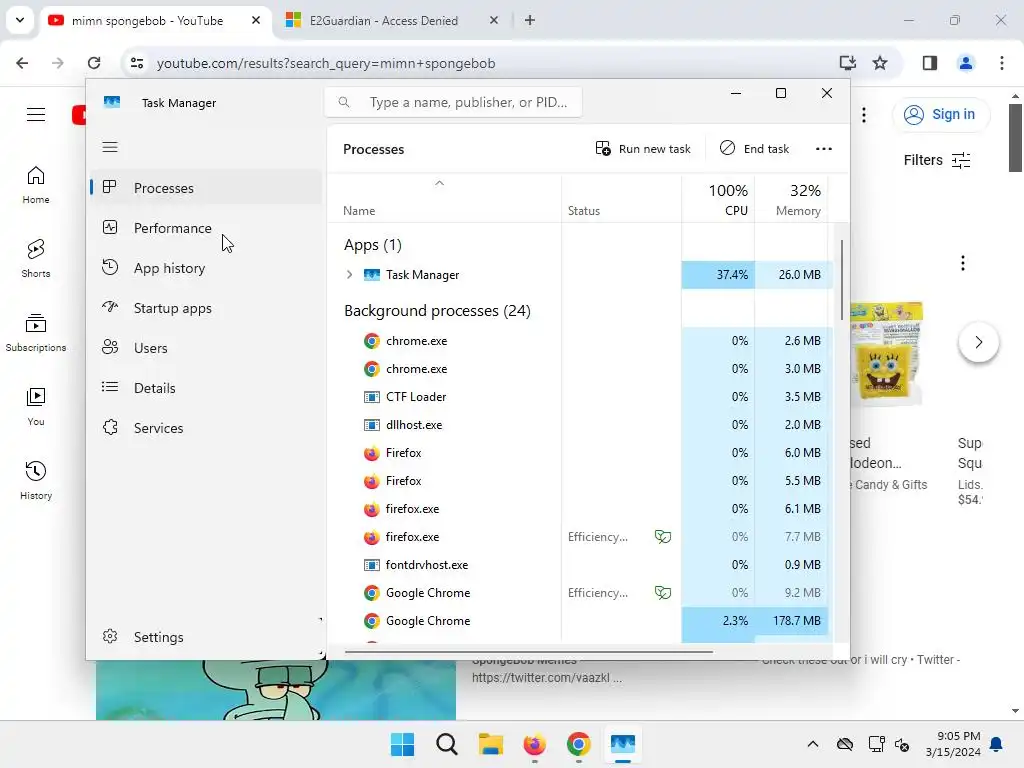Go to YouTube Home in sidebar
The image size is (1024, 768).
(36, 185)
